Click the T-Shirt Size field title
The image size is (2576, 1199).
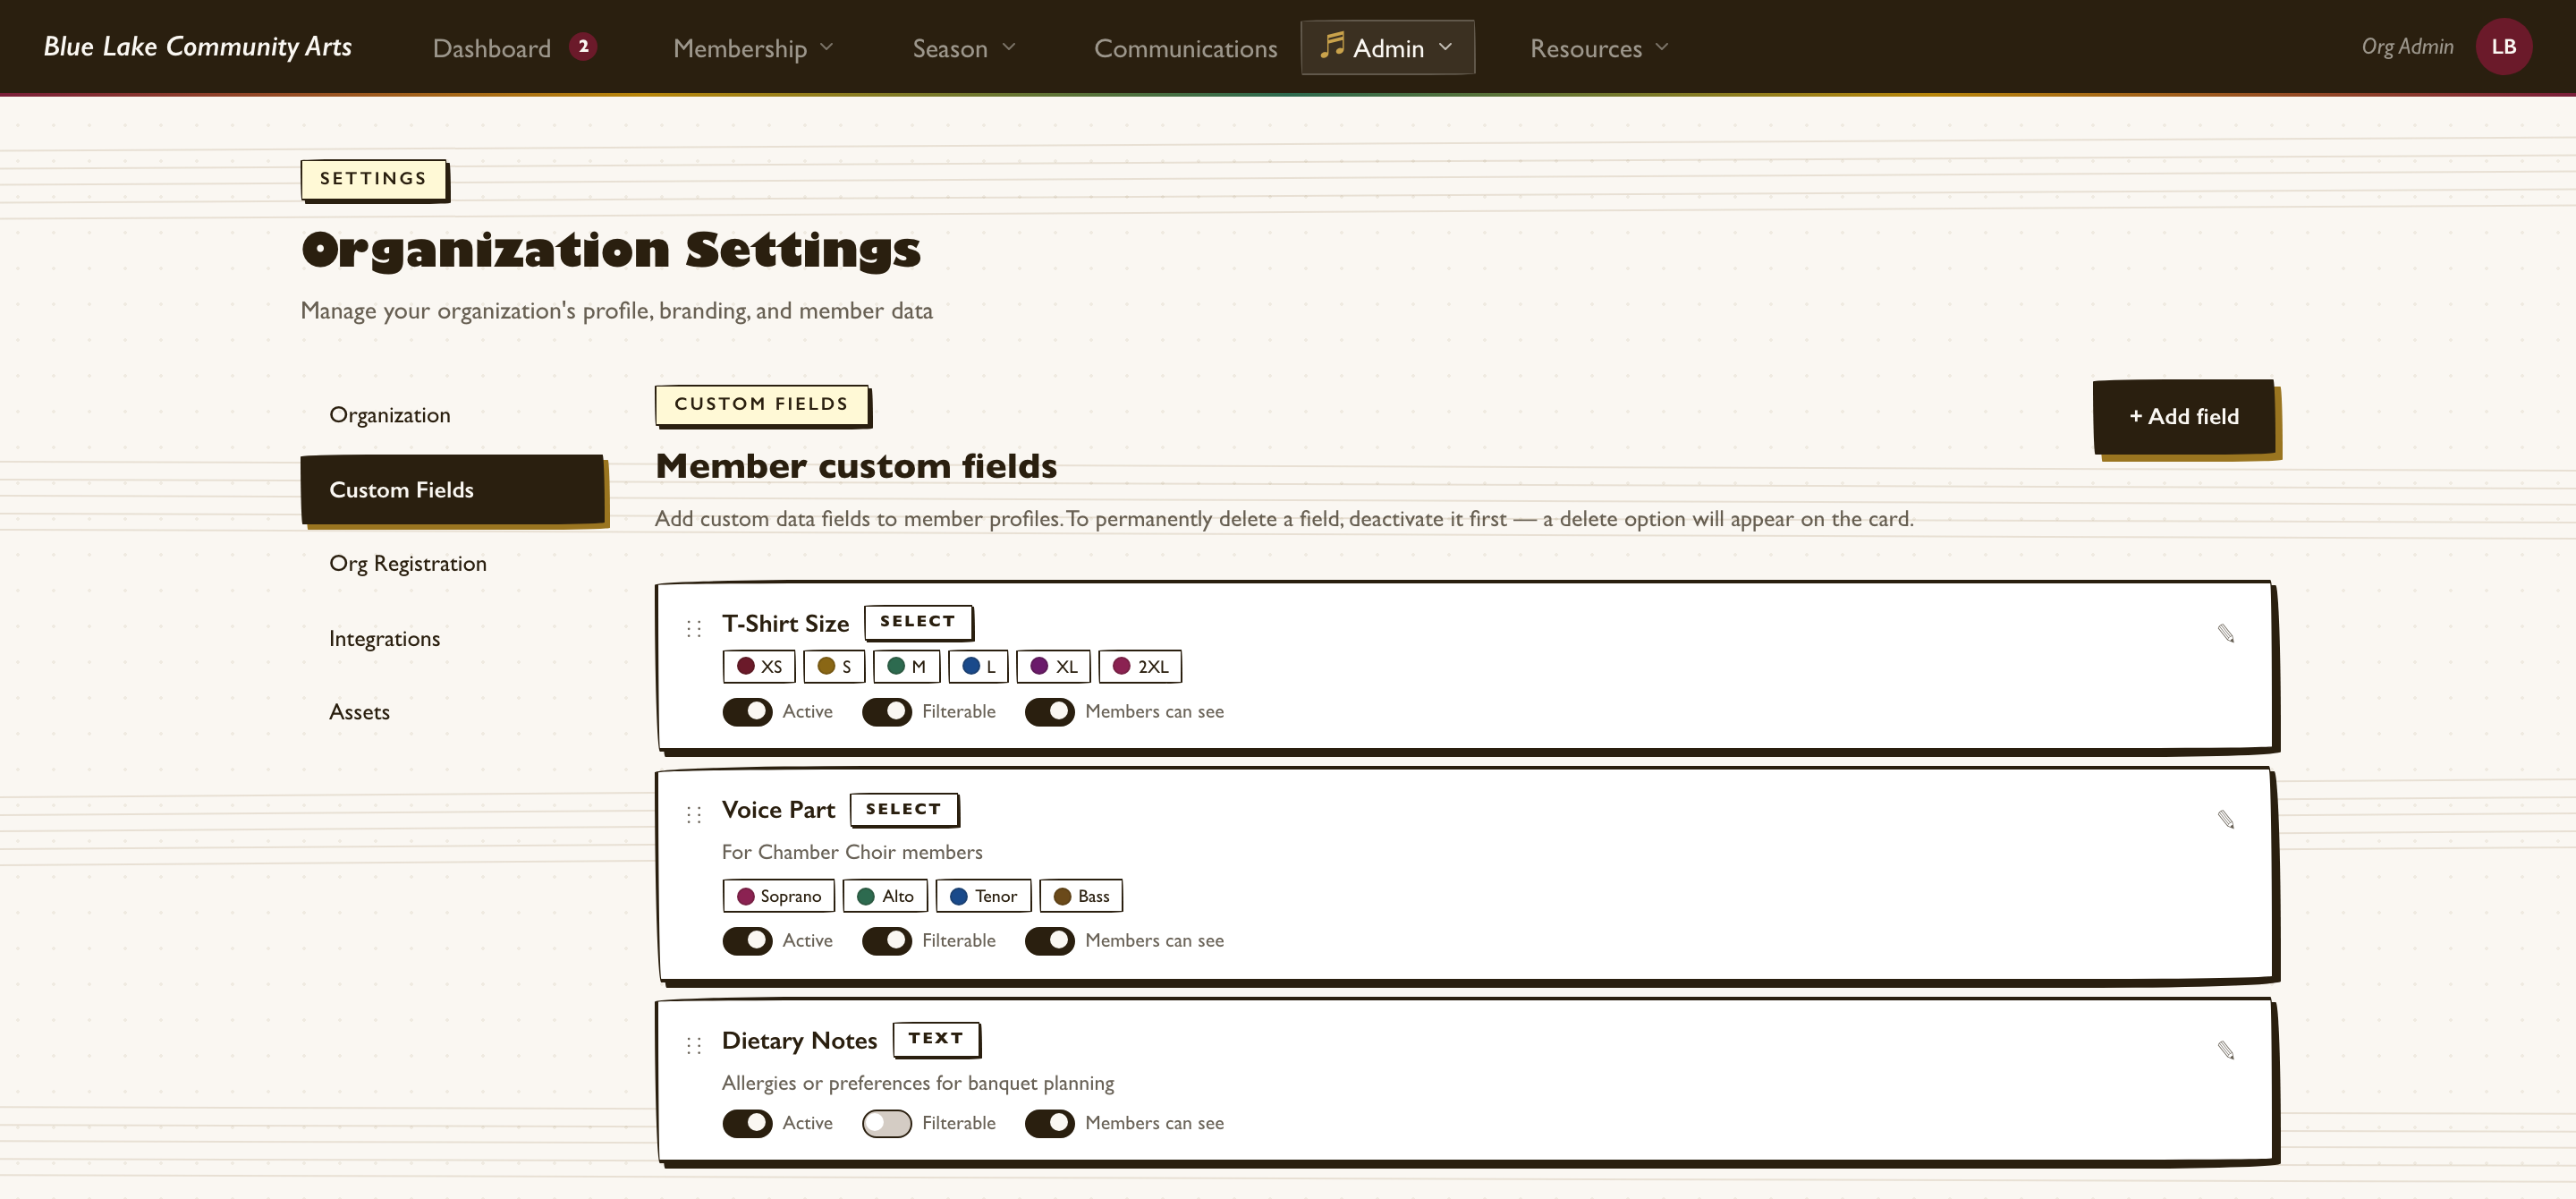click(785, 624)
